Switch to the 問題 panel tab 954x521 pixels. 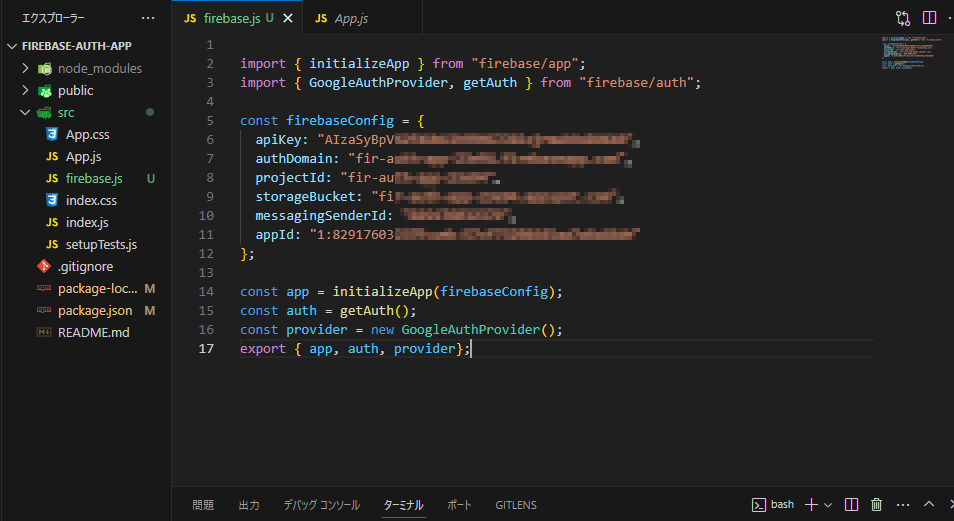pos(203,505)
